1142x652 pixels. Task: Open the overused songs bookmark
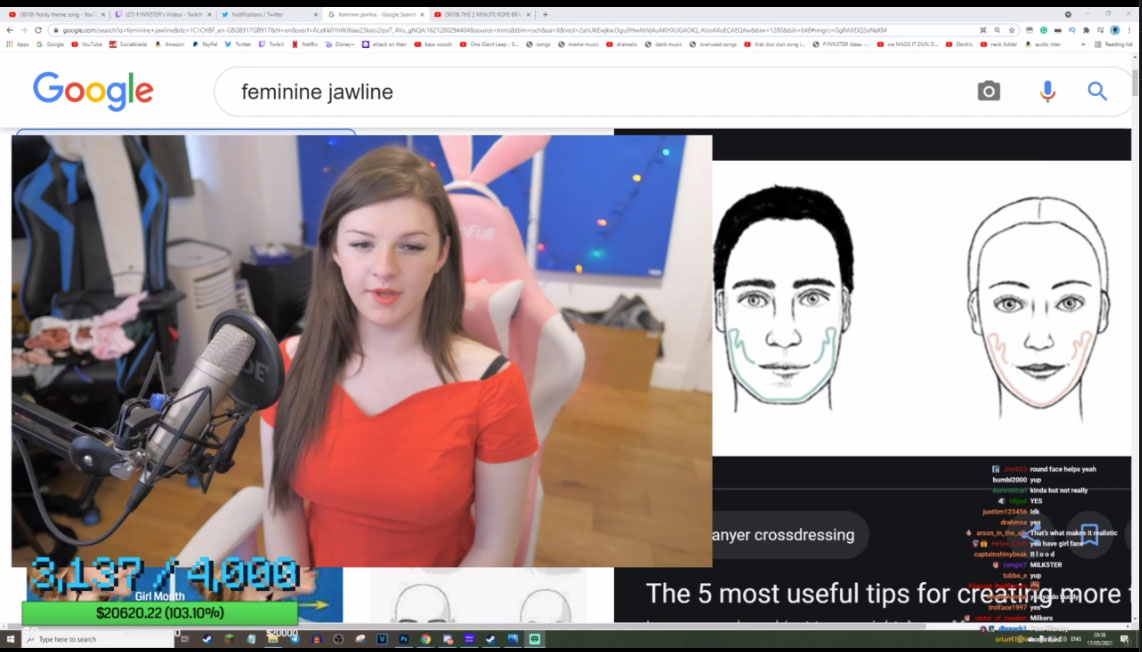(x=713, y=44)
